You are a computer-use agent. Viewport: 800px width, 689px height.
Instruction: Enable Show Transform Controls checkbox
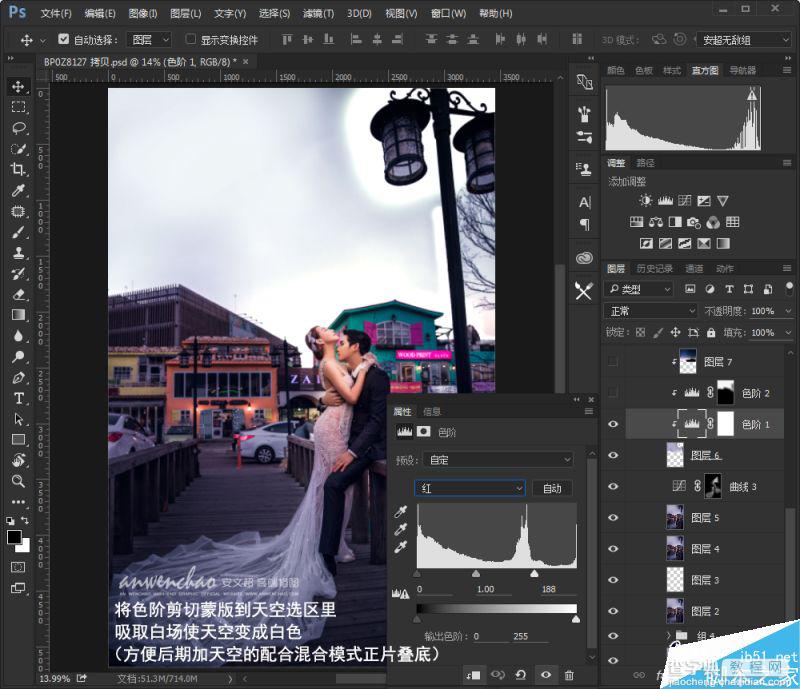coord(190,39)
